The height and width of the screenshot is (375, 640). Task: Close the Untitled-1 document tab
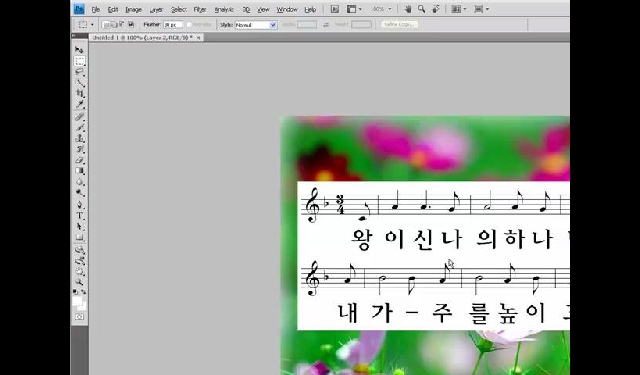[198, 38]
